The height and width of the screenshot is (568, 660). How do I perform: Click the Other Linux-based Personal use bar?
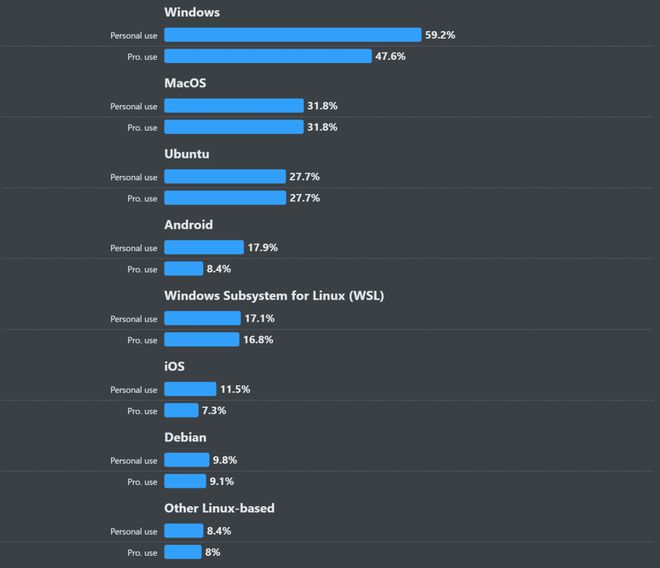tap(184, 531)
